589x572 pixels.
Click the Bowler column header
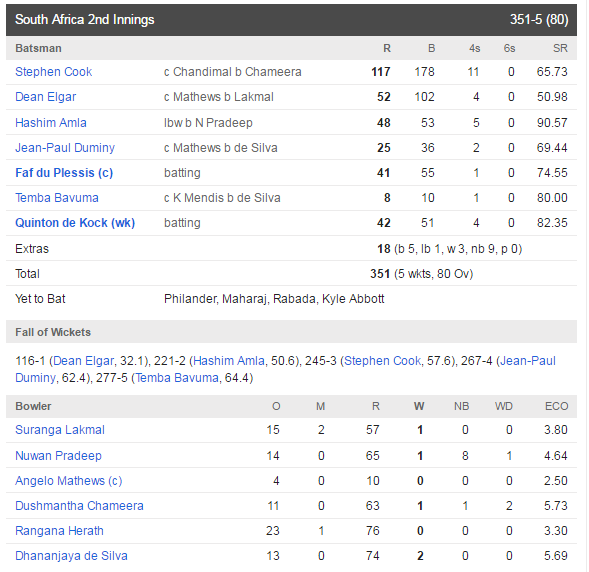[x=33, y=406]
